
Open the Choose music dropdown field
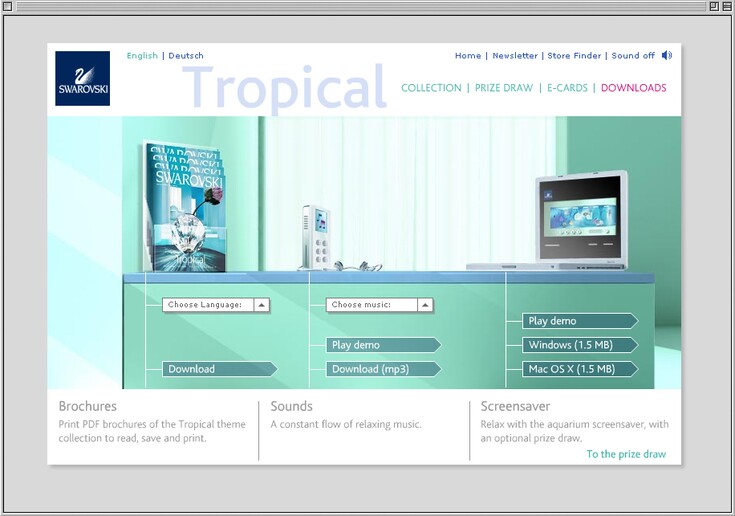point(379,305)
